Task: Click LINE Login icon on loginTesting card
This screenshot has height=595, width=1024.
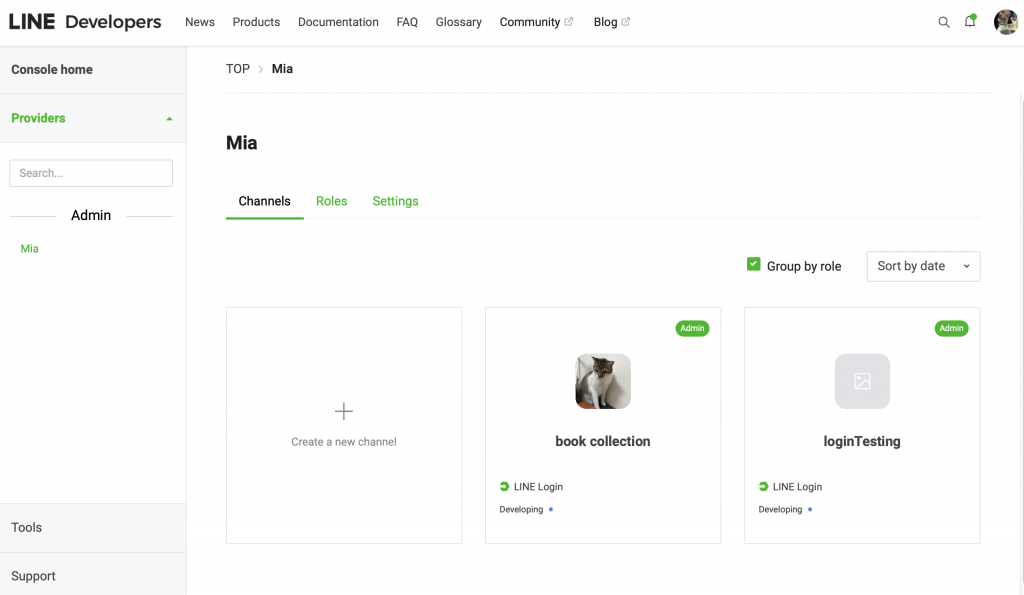Action: pos(763,487)
